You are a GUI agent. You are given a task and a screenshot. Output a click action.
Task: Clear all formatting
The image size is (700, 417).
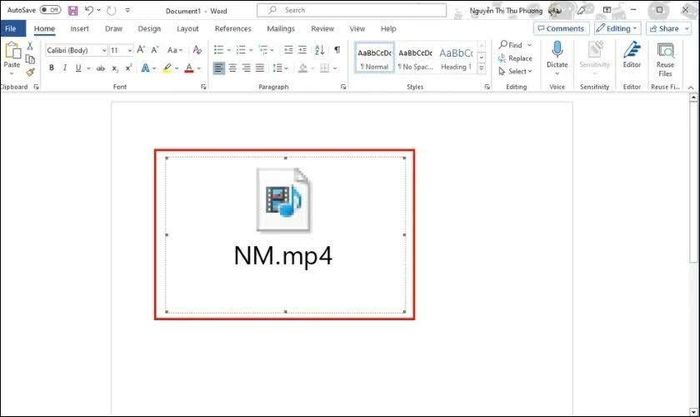197,50
